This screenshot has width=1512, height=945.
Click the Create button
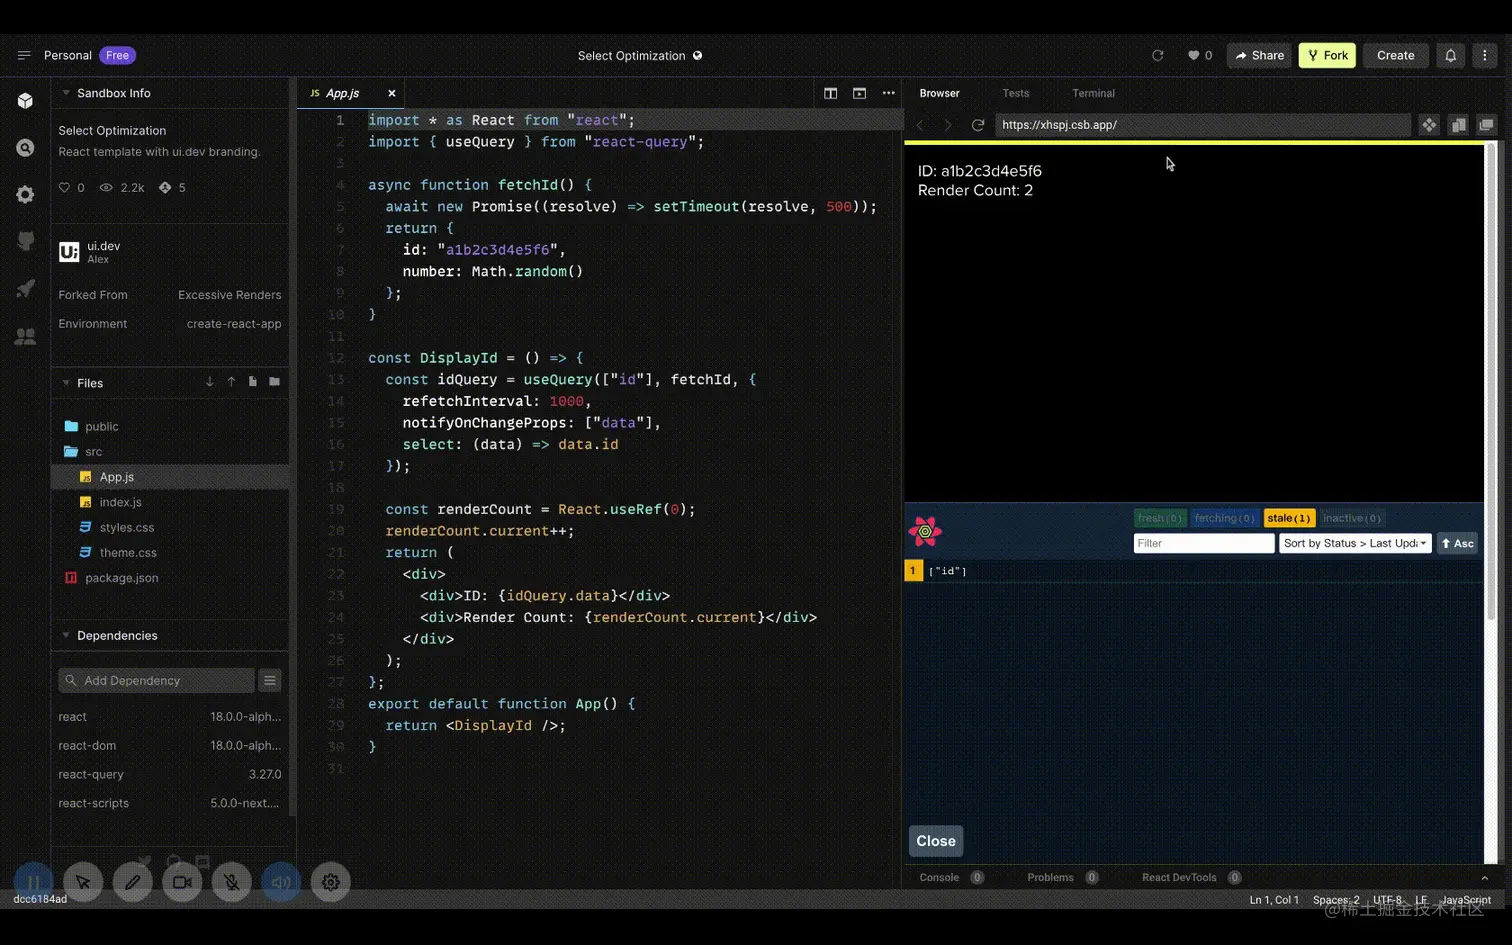(x=1396, y=55)
